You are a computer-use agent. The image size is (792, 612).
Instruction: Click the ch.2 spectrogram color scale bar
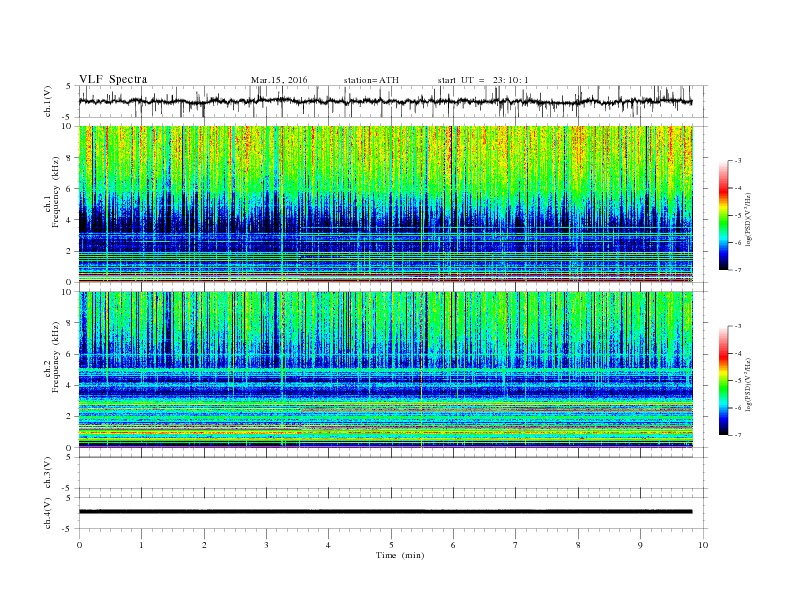(723, 380)
